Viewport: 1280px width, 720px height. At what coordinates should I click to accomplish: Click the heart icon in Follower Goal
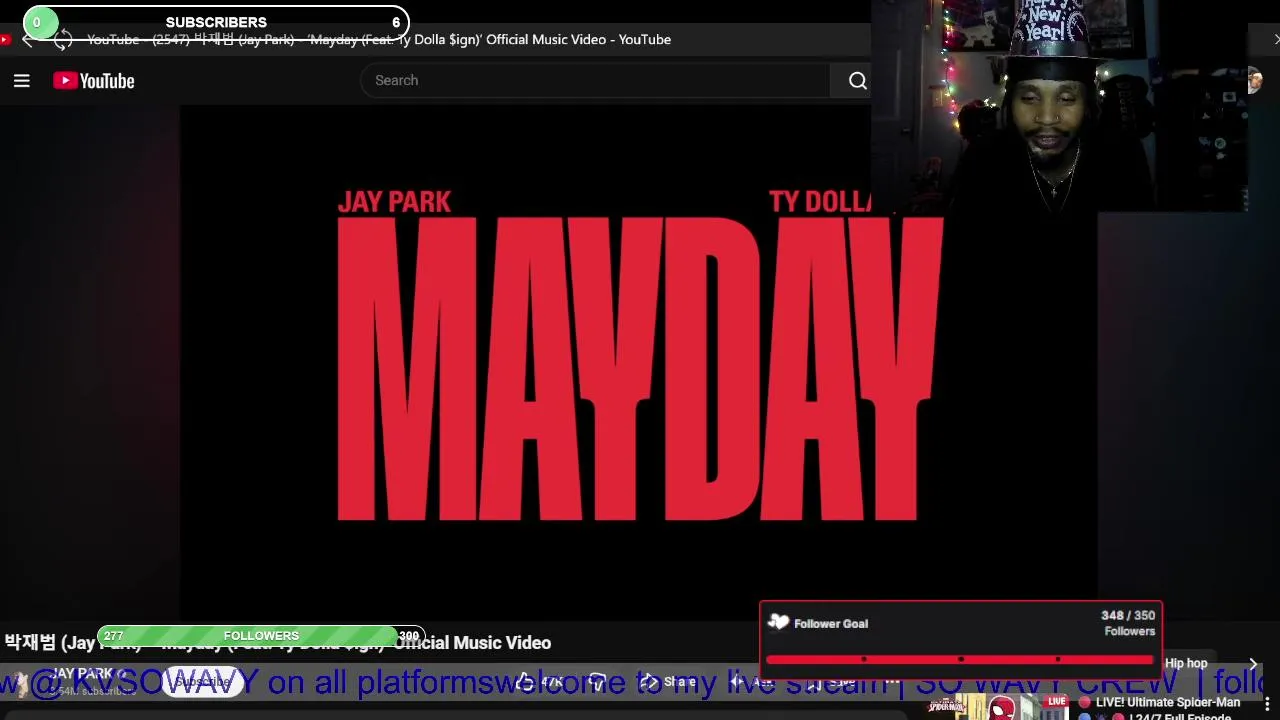(778, 623)
